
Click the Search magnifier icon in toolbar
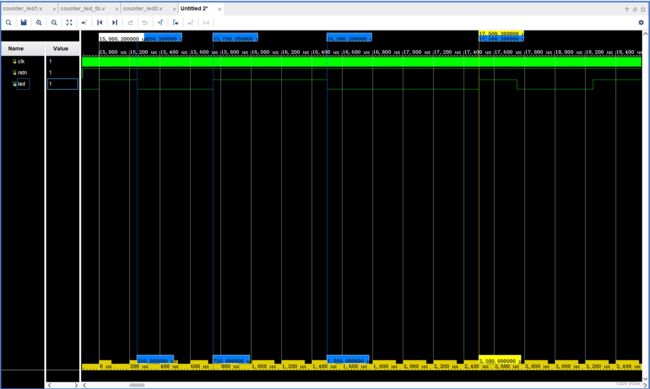coord(9,22)
